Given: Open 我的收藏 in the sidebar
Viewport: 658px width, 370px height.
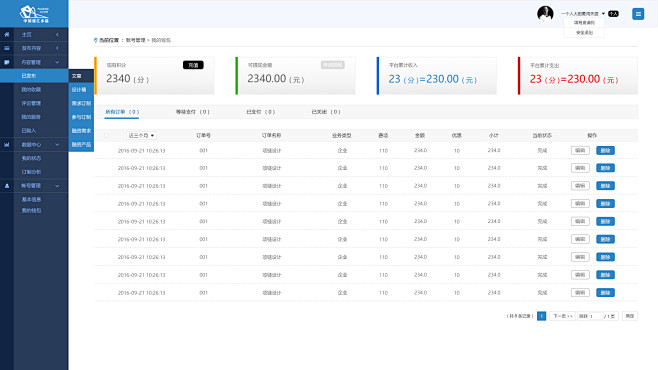Looking at the screenshot, I should [x=31, y=89].
